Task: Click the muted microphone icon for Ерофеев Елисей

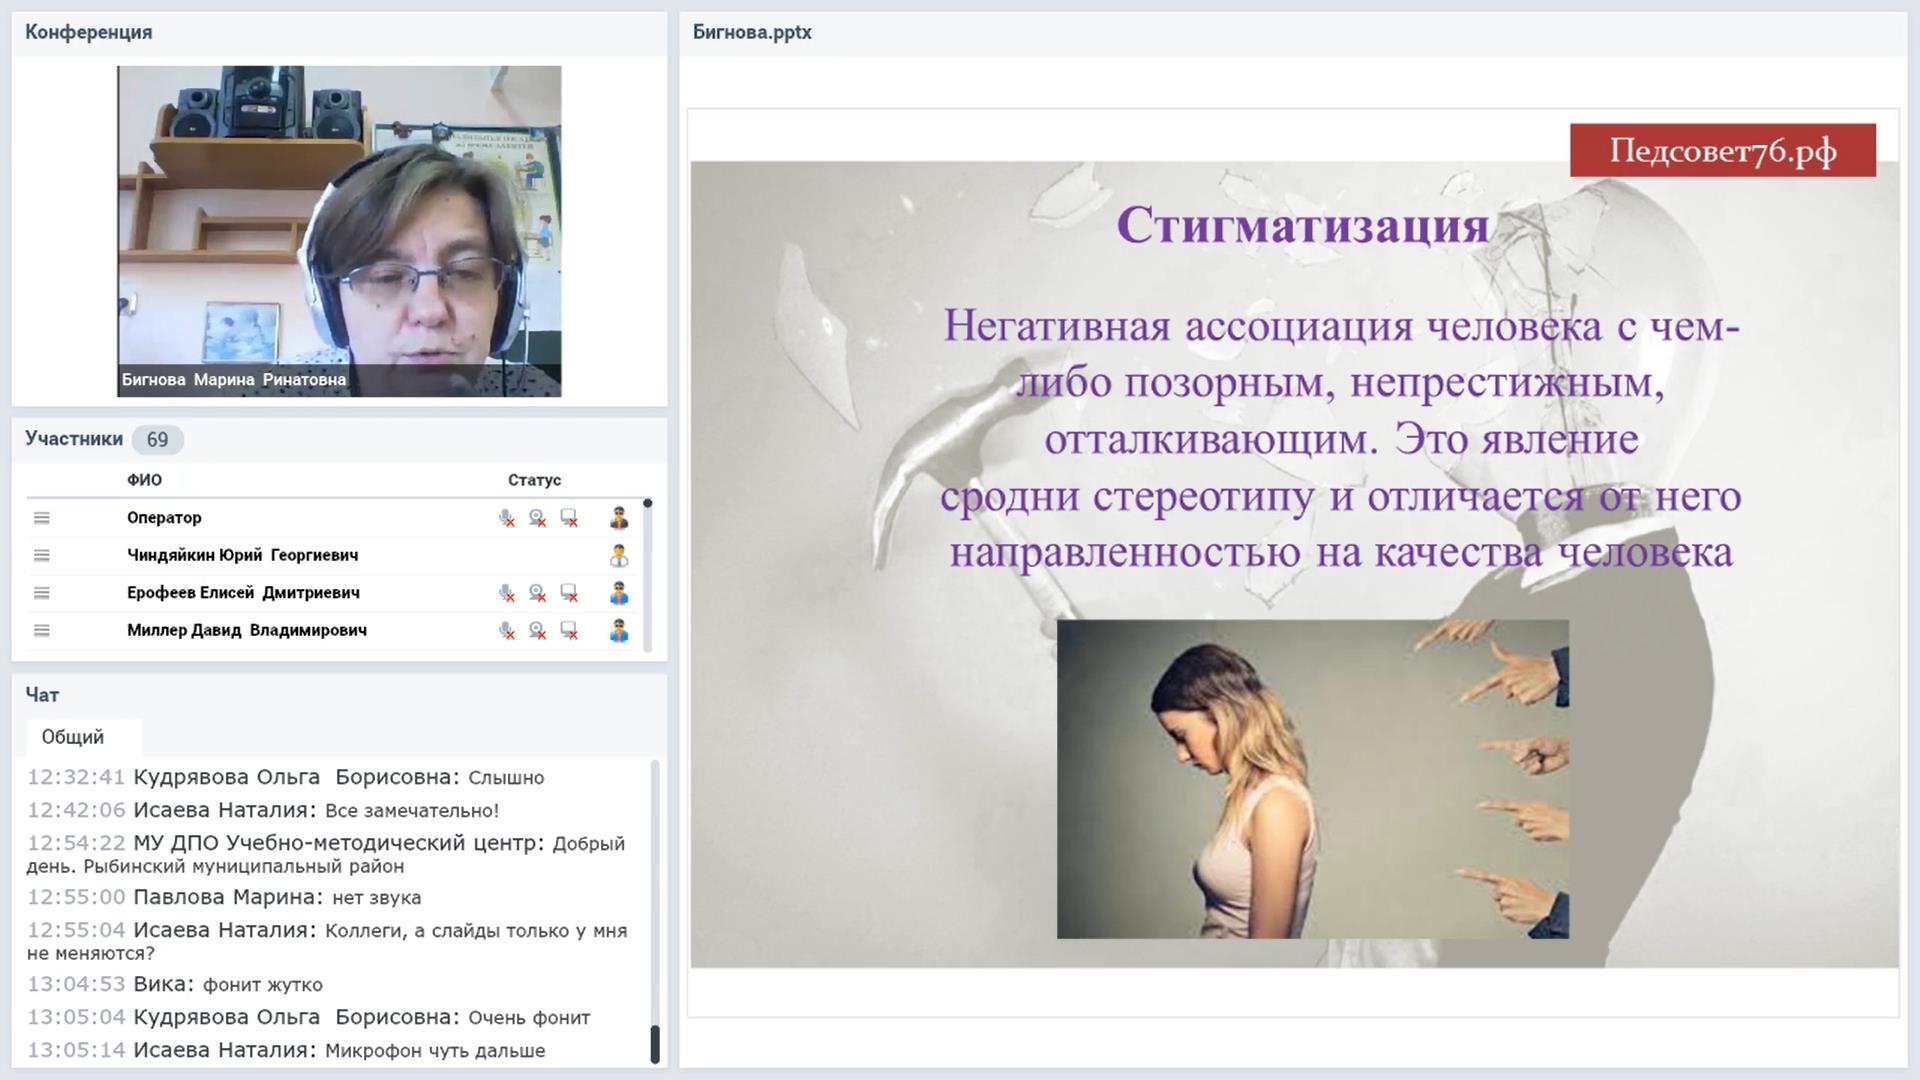Action: [507, 593]
